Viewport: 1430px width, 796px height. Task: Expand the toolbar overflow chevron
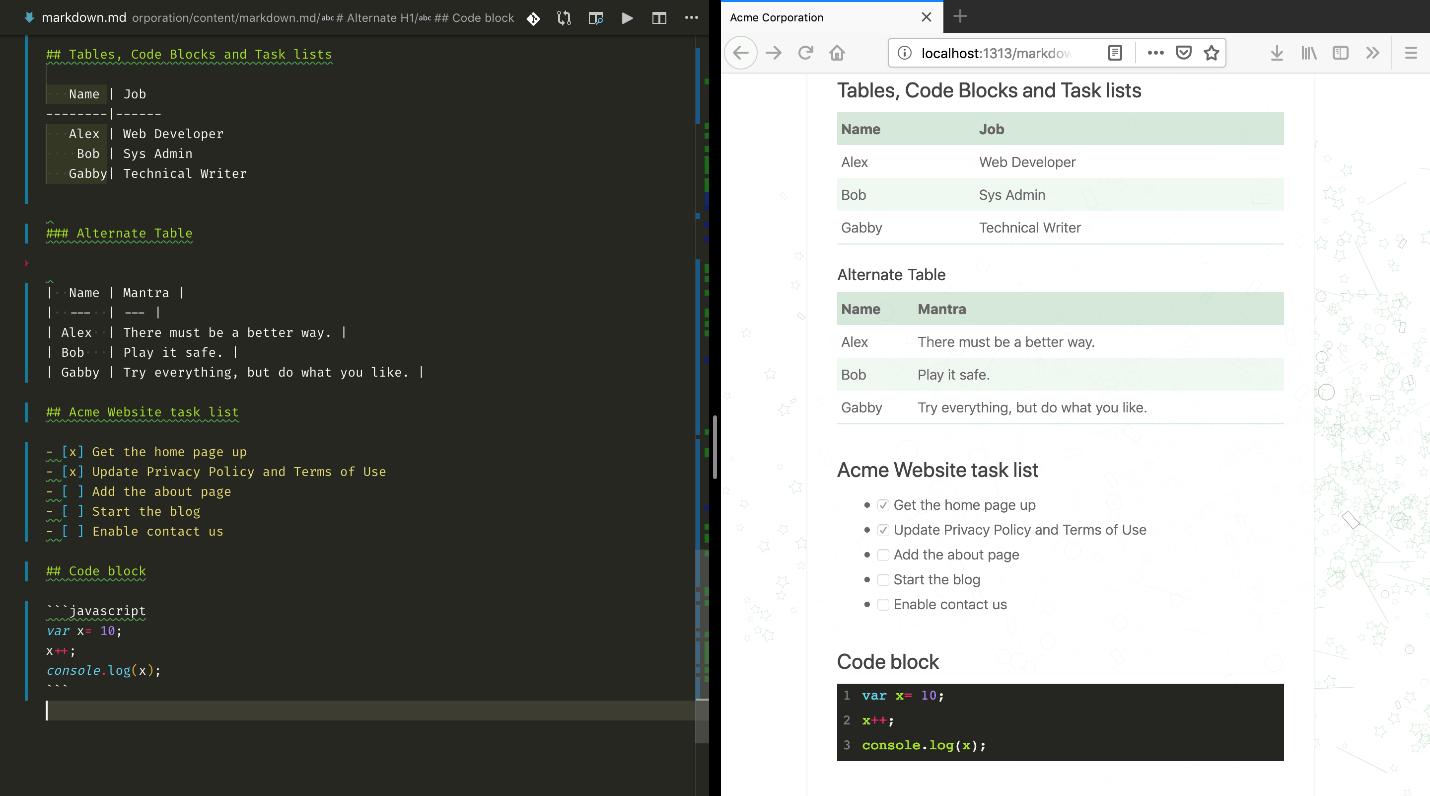pos(1372,52)
